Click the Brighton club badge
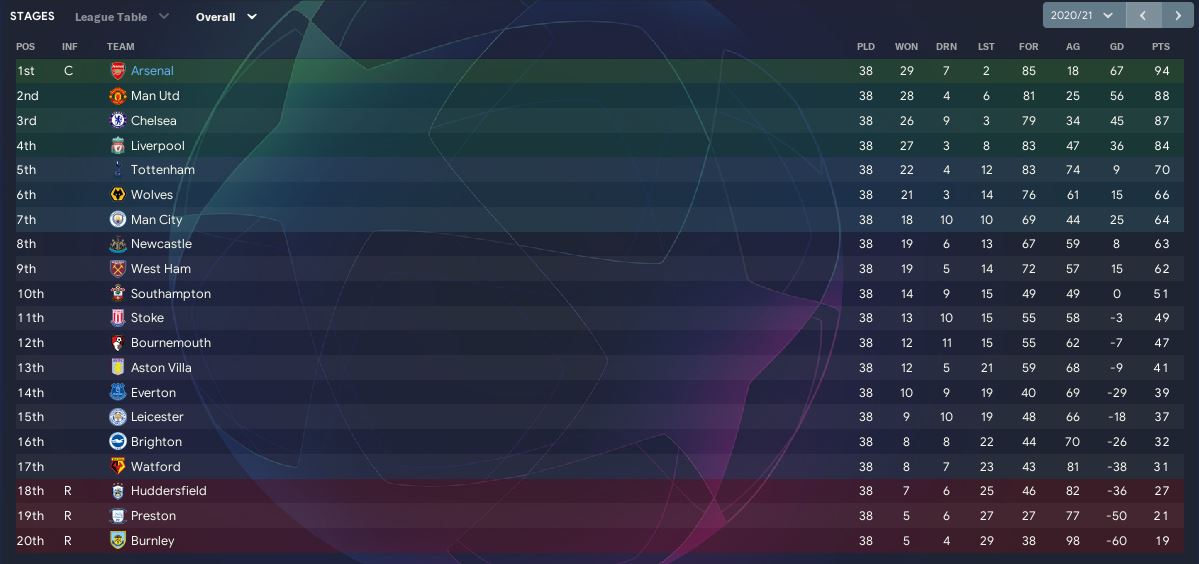Viewport: 1199px width, 564px height. click(118, 442)
